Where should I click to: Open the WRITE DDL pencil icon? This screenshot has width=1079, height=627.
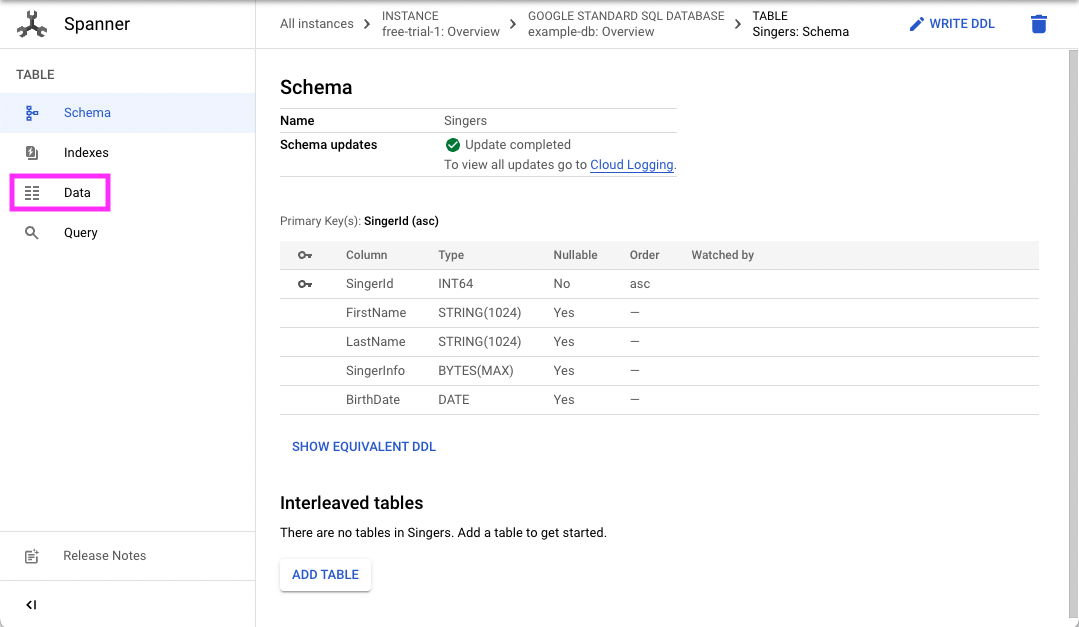[919, 23]
